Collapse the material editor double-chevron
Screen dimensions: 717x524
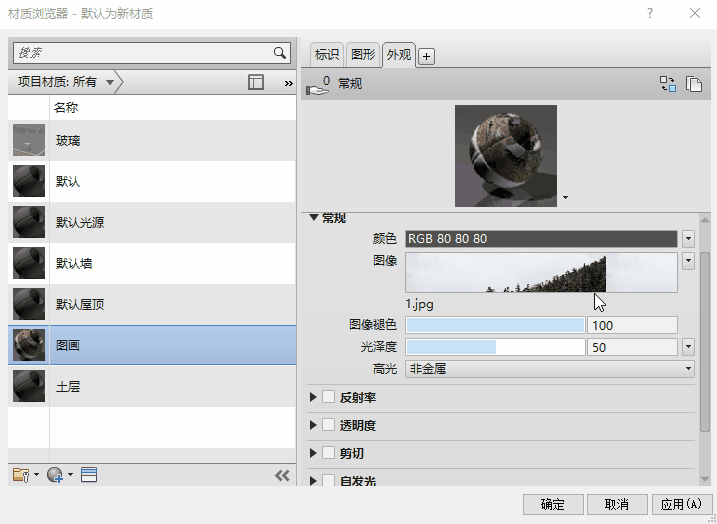[x=282, y=476]
